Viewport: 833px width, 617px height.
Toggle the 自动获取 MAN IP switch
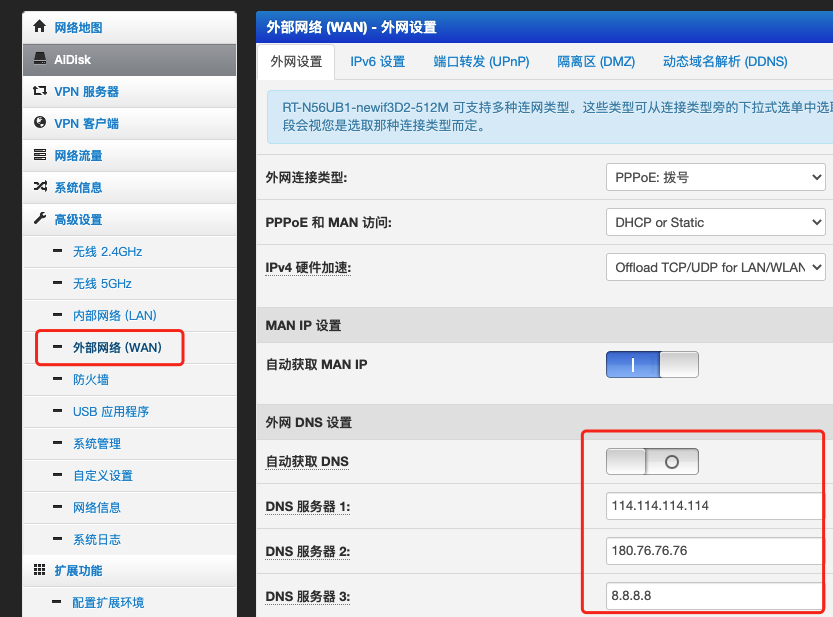652,364
